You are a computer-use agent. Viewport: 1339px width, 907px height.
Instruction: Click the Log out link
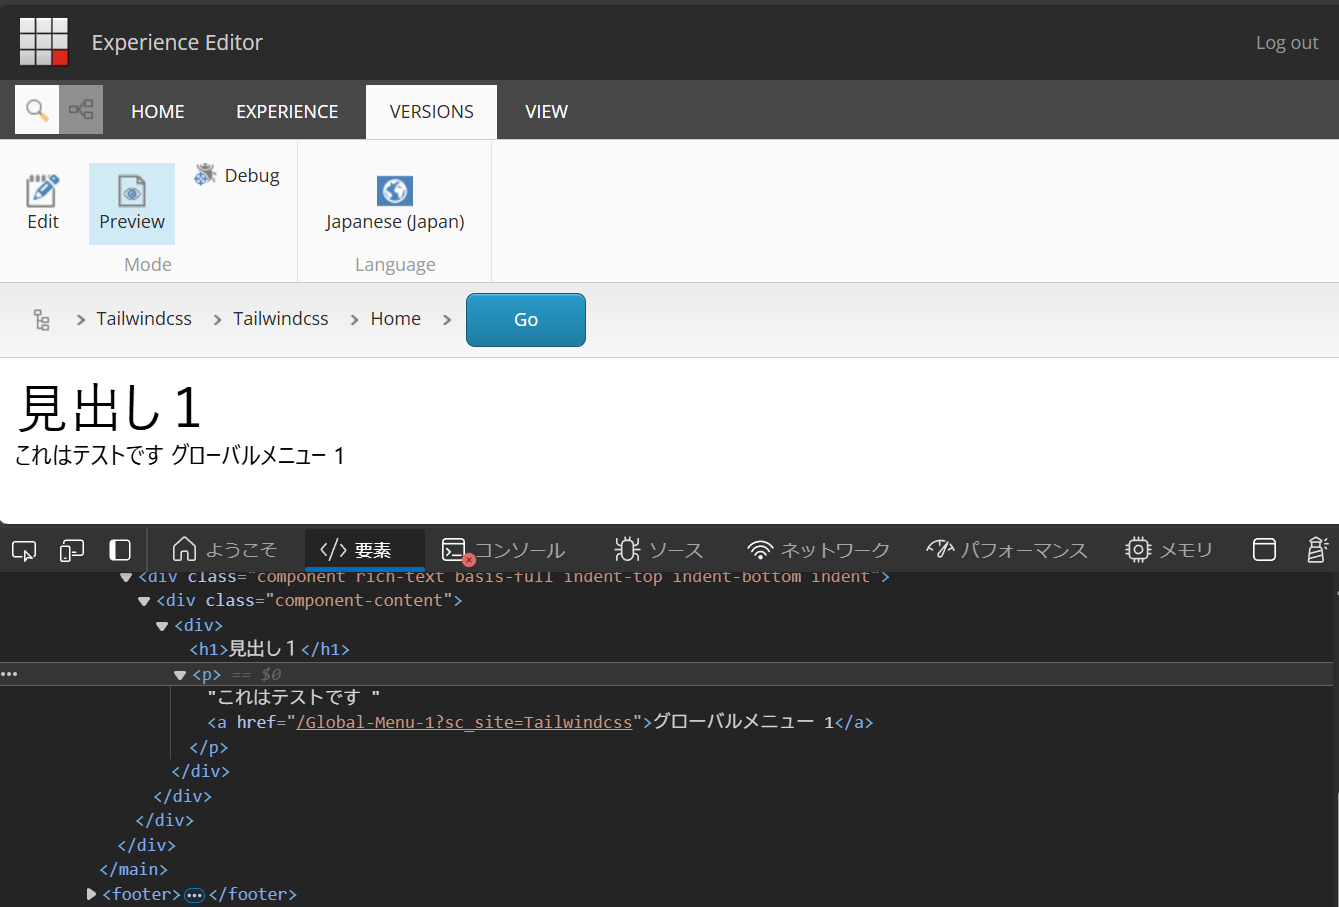coord(1287,42)
